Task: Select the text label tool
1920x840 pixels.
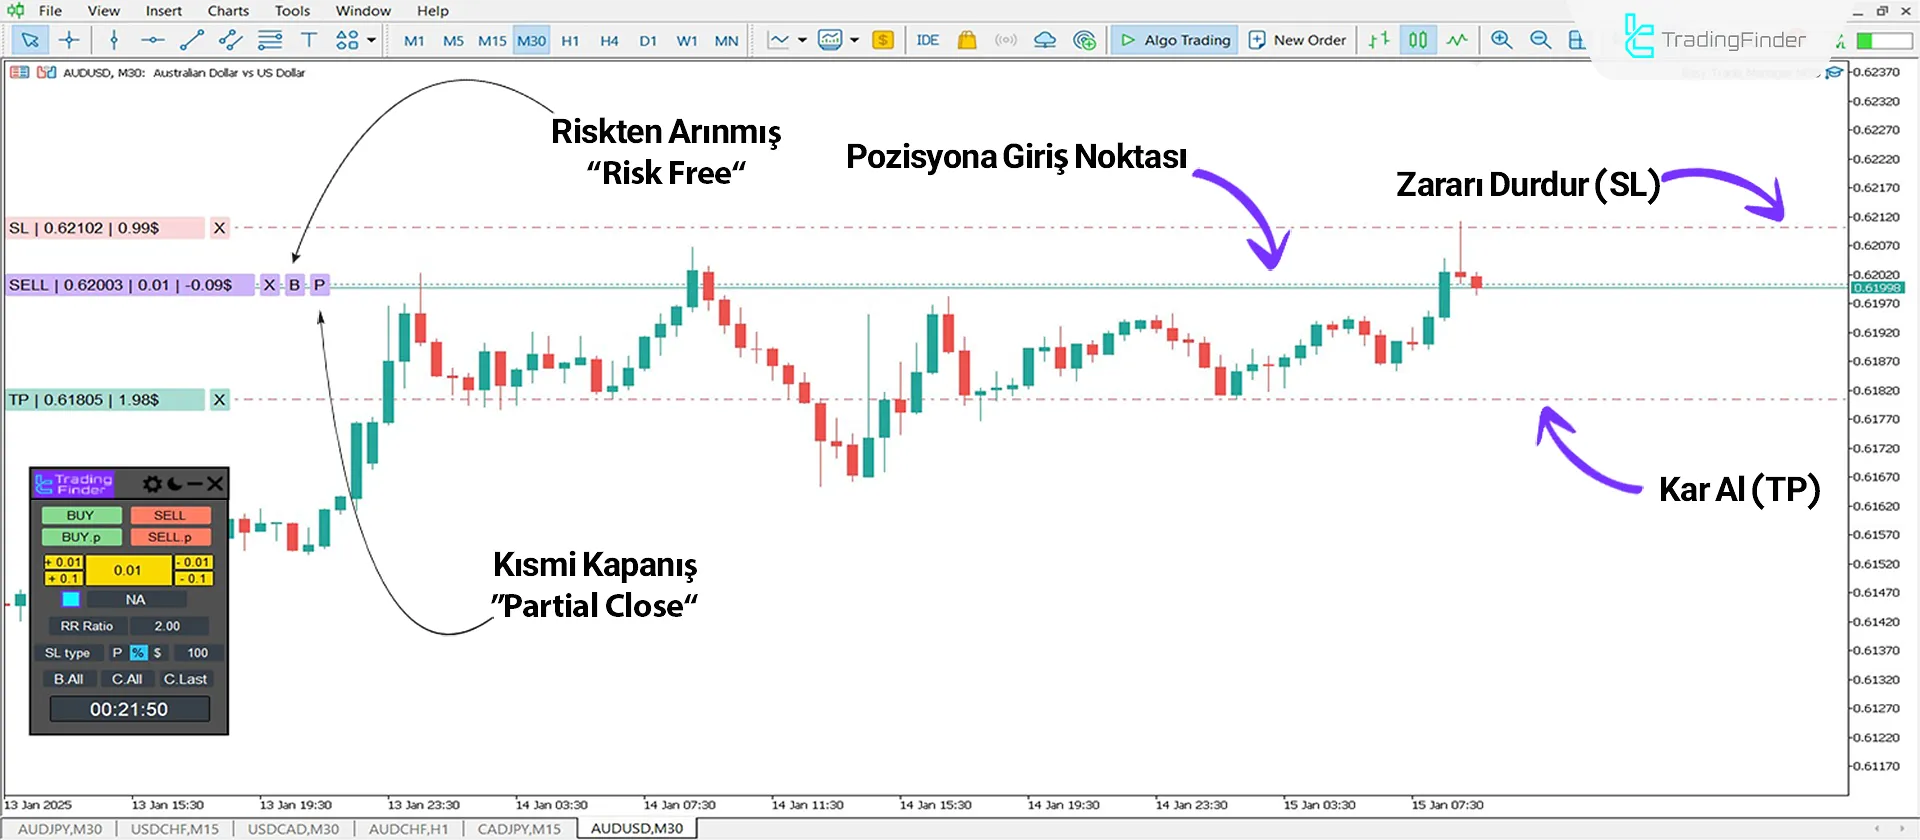Action: tap(309, 40)
